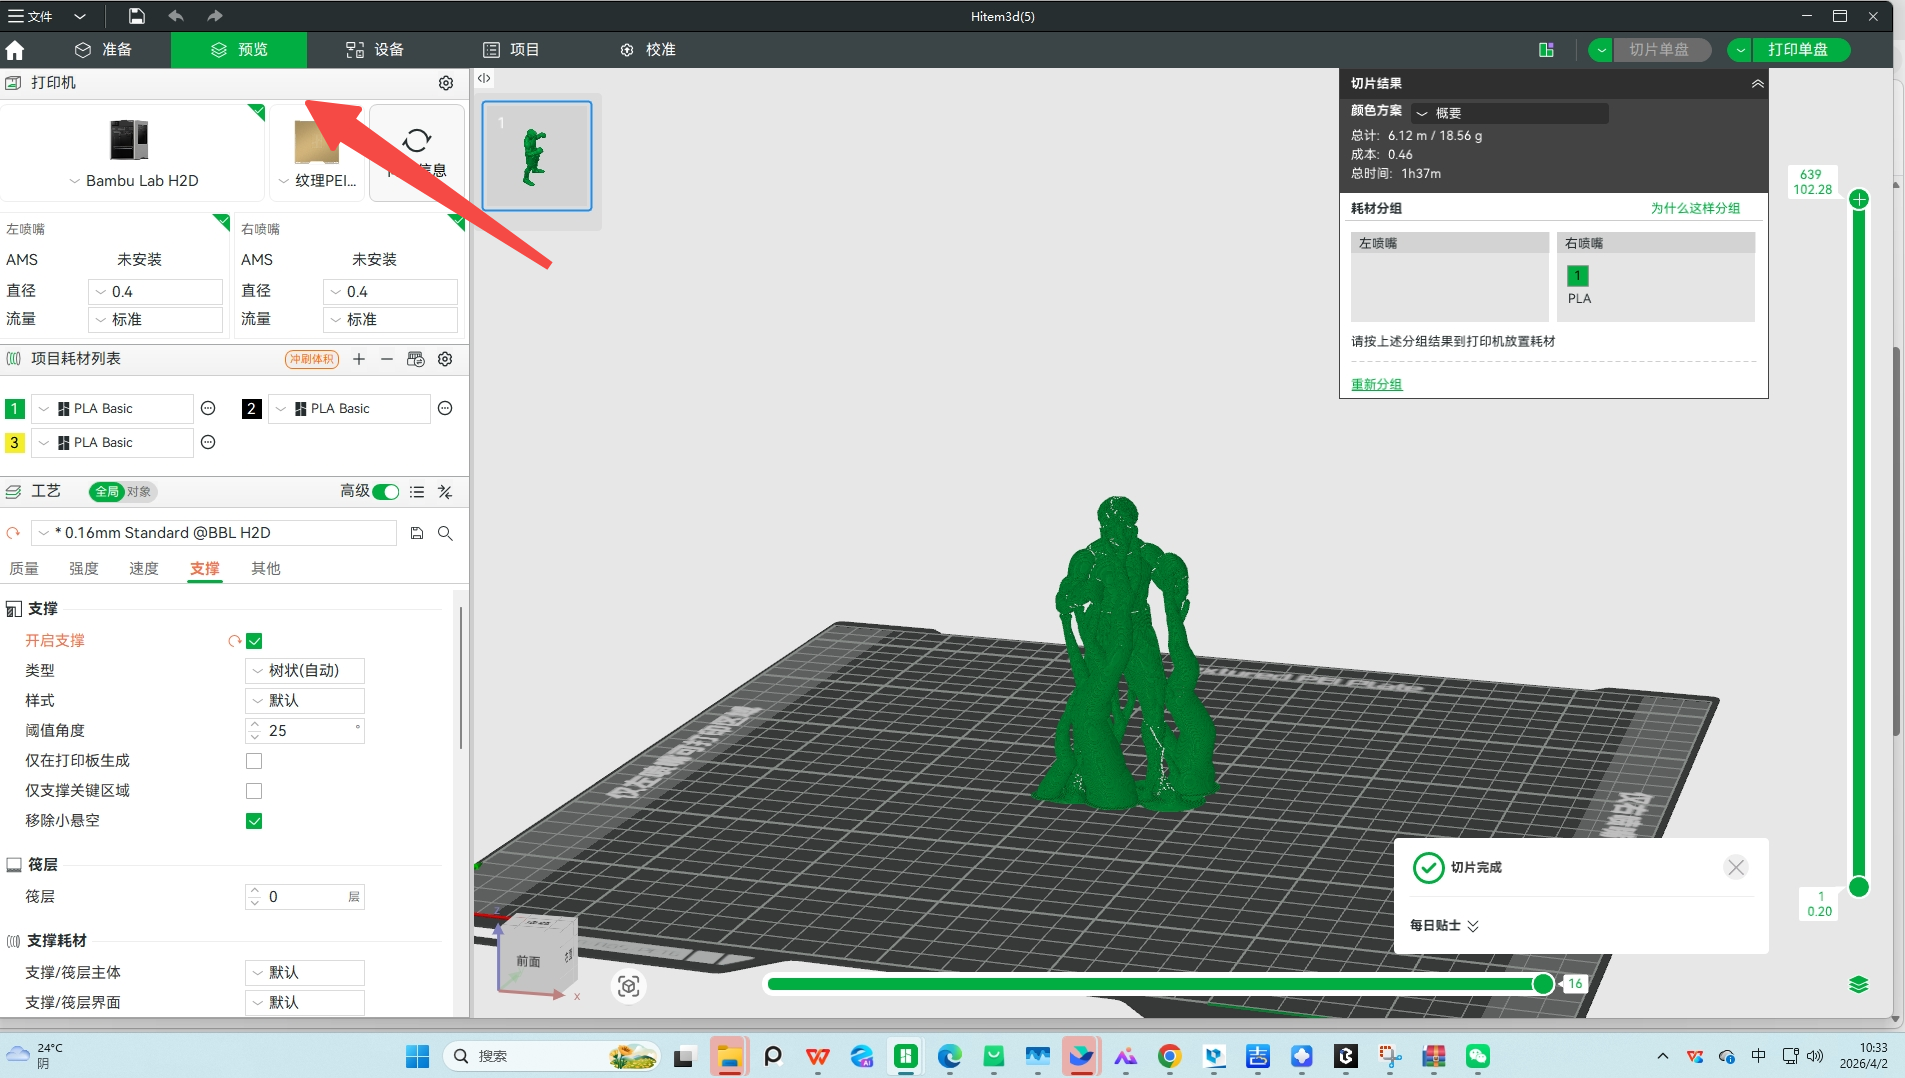Open the 树状(自动) support type dropdown
The width and height of the screenshot is (1905, 1078).
click(x=305, y=670)
